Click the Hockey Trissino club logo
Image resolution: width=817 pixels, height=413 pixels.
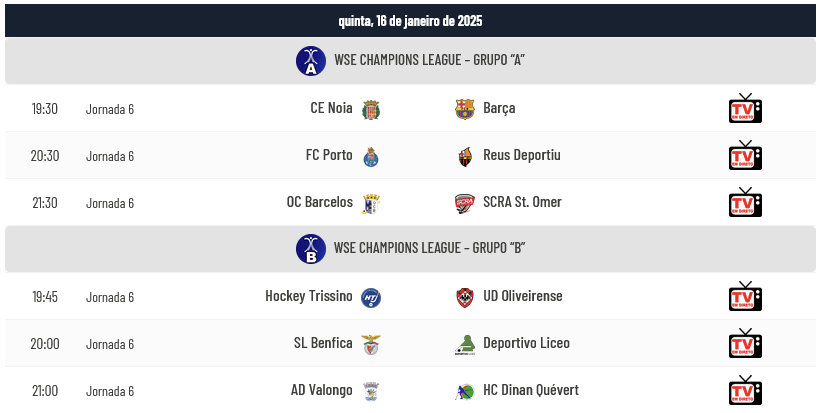pos(371,297)
